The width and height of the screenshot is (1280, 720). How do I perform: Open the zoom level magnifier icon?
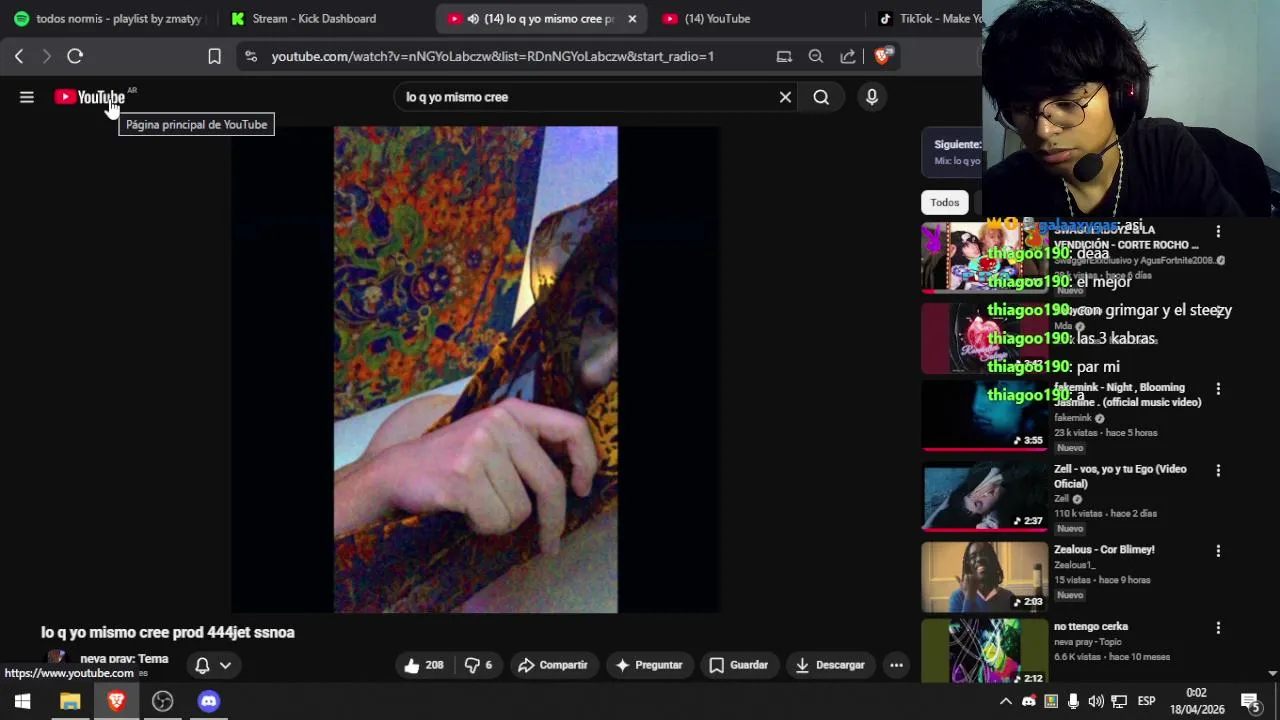[816, 56]
